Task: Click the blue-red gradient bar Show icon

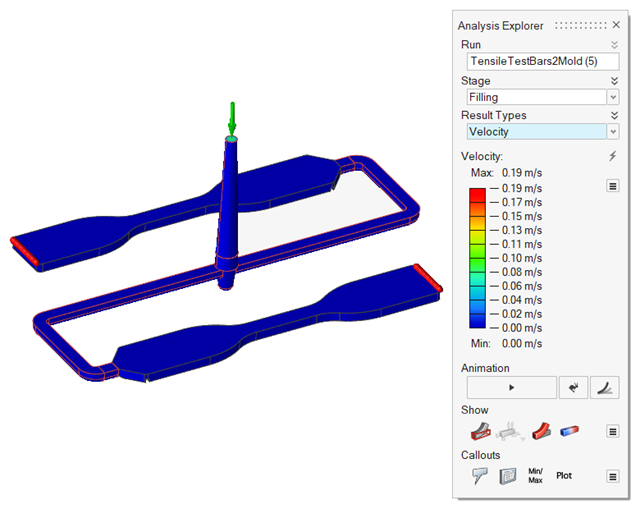Action: 570,431
